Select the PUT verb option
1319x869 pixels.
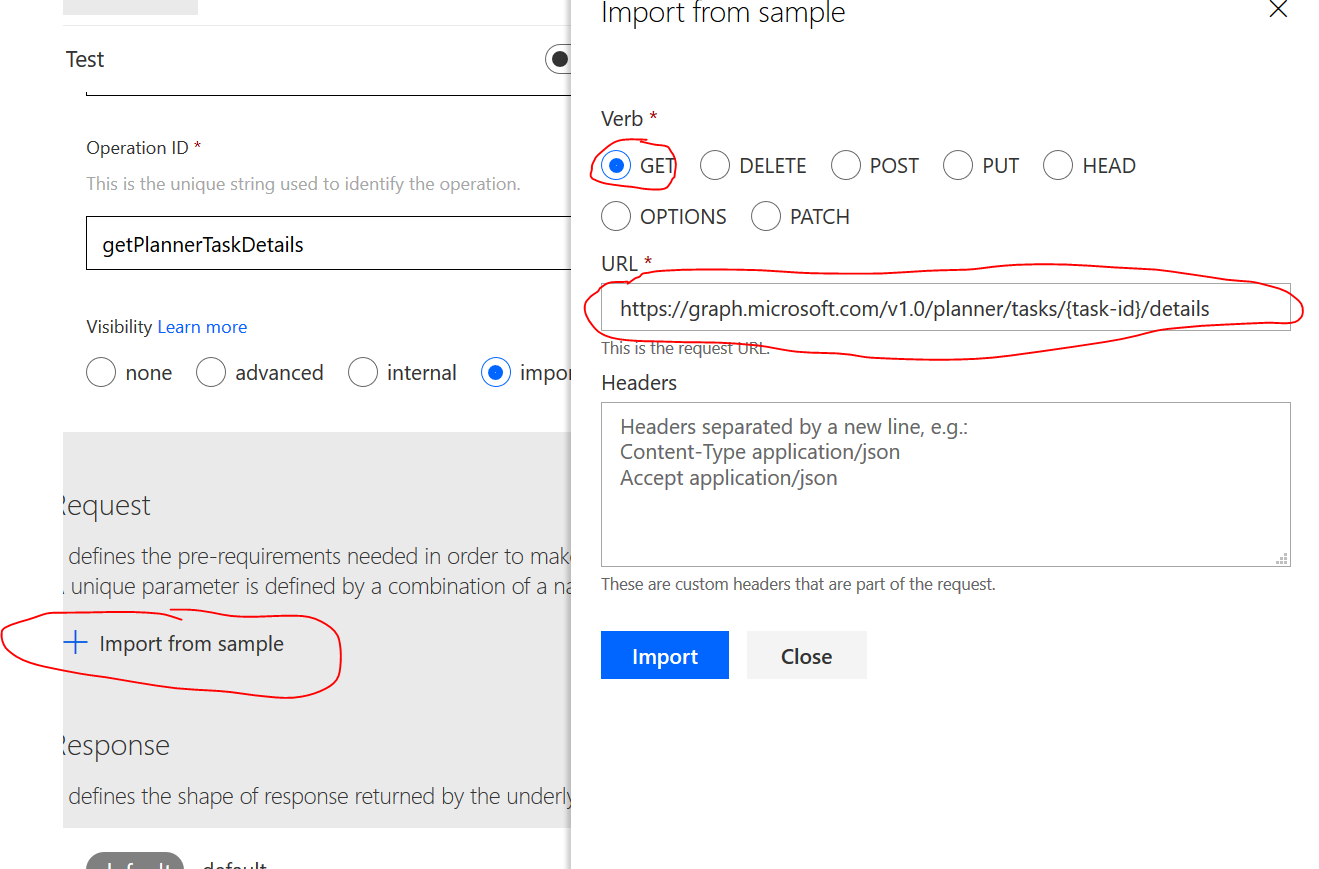pyautogui.click(x=958, y=166)
